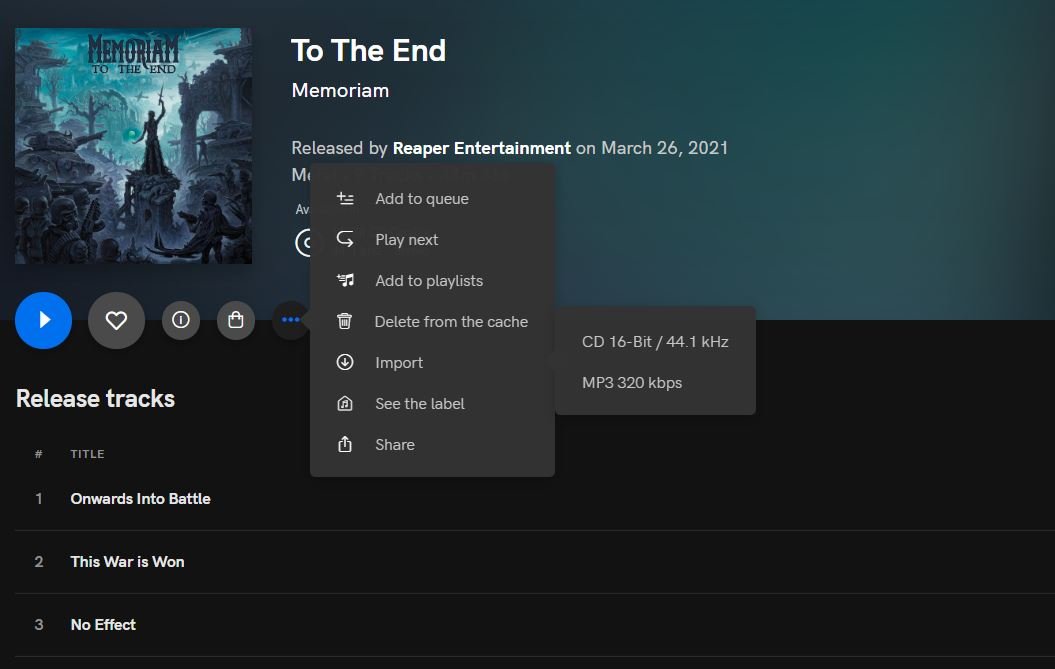Select track Onwards Into Battle
This screenshot has width=1055, height=669.
pos(140,499)
